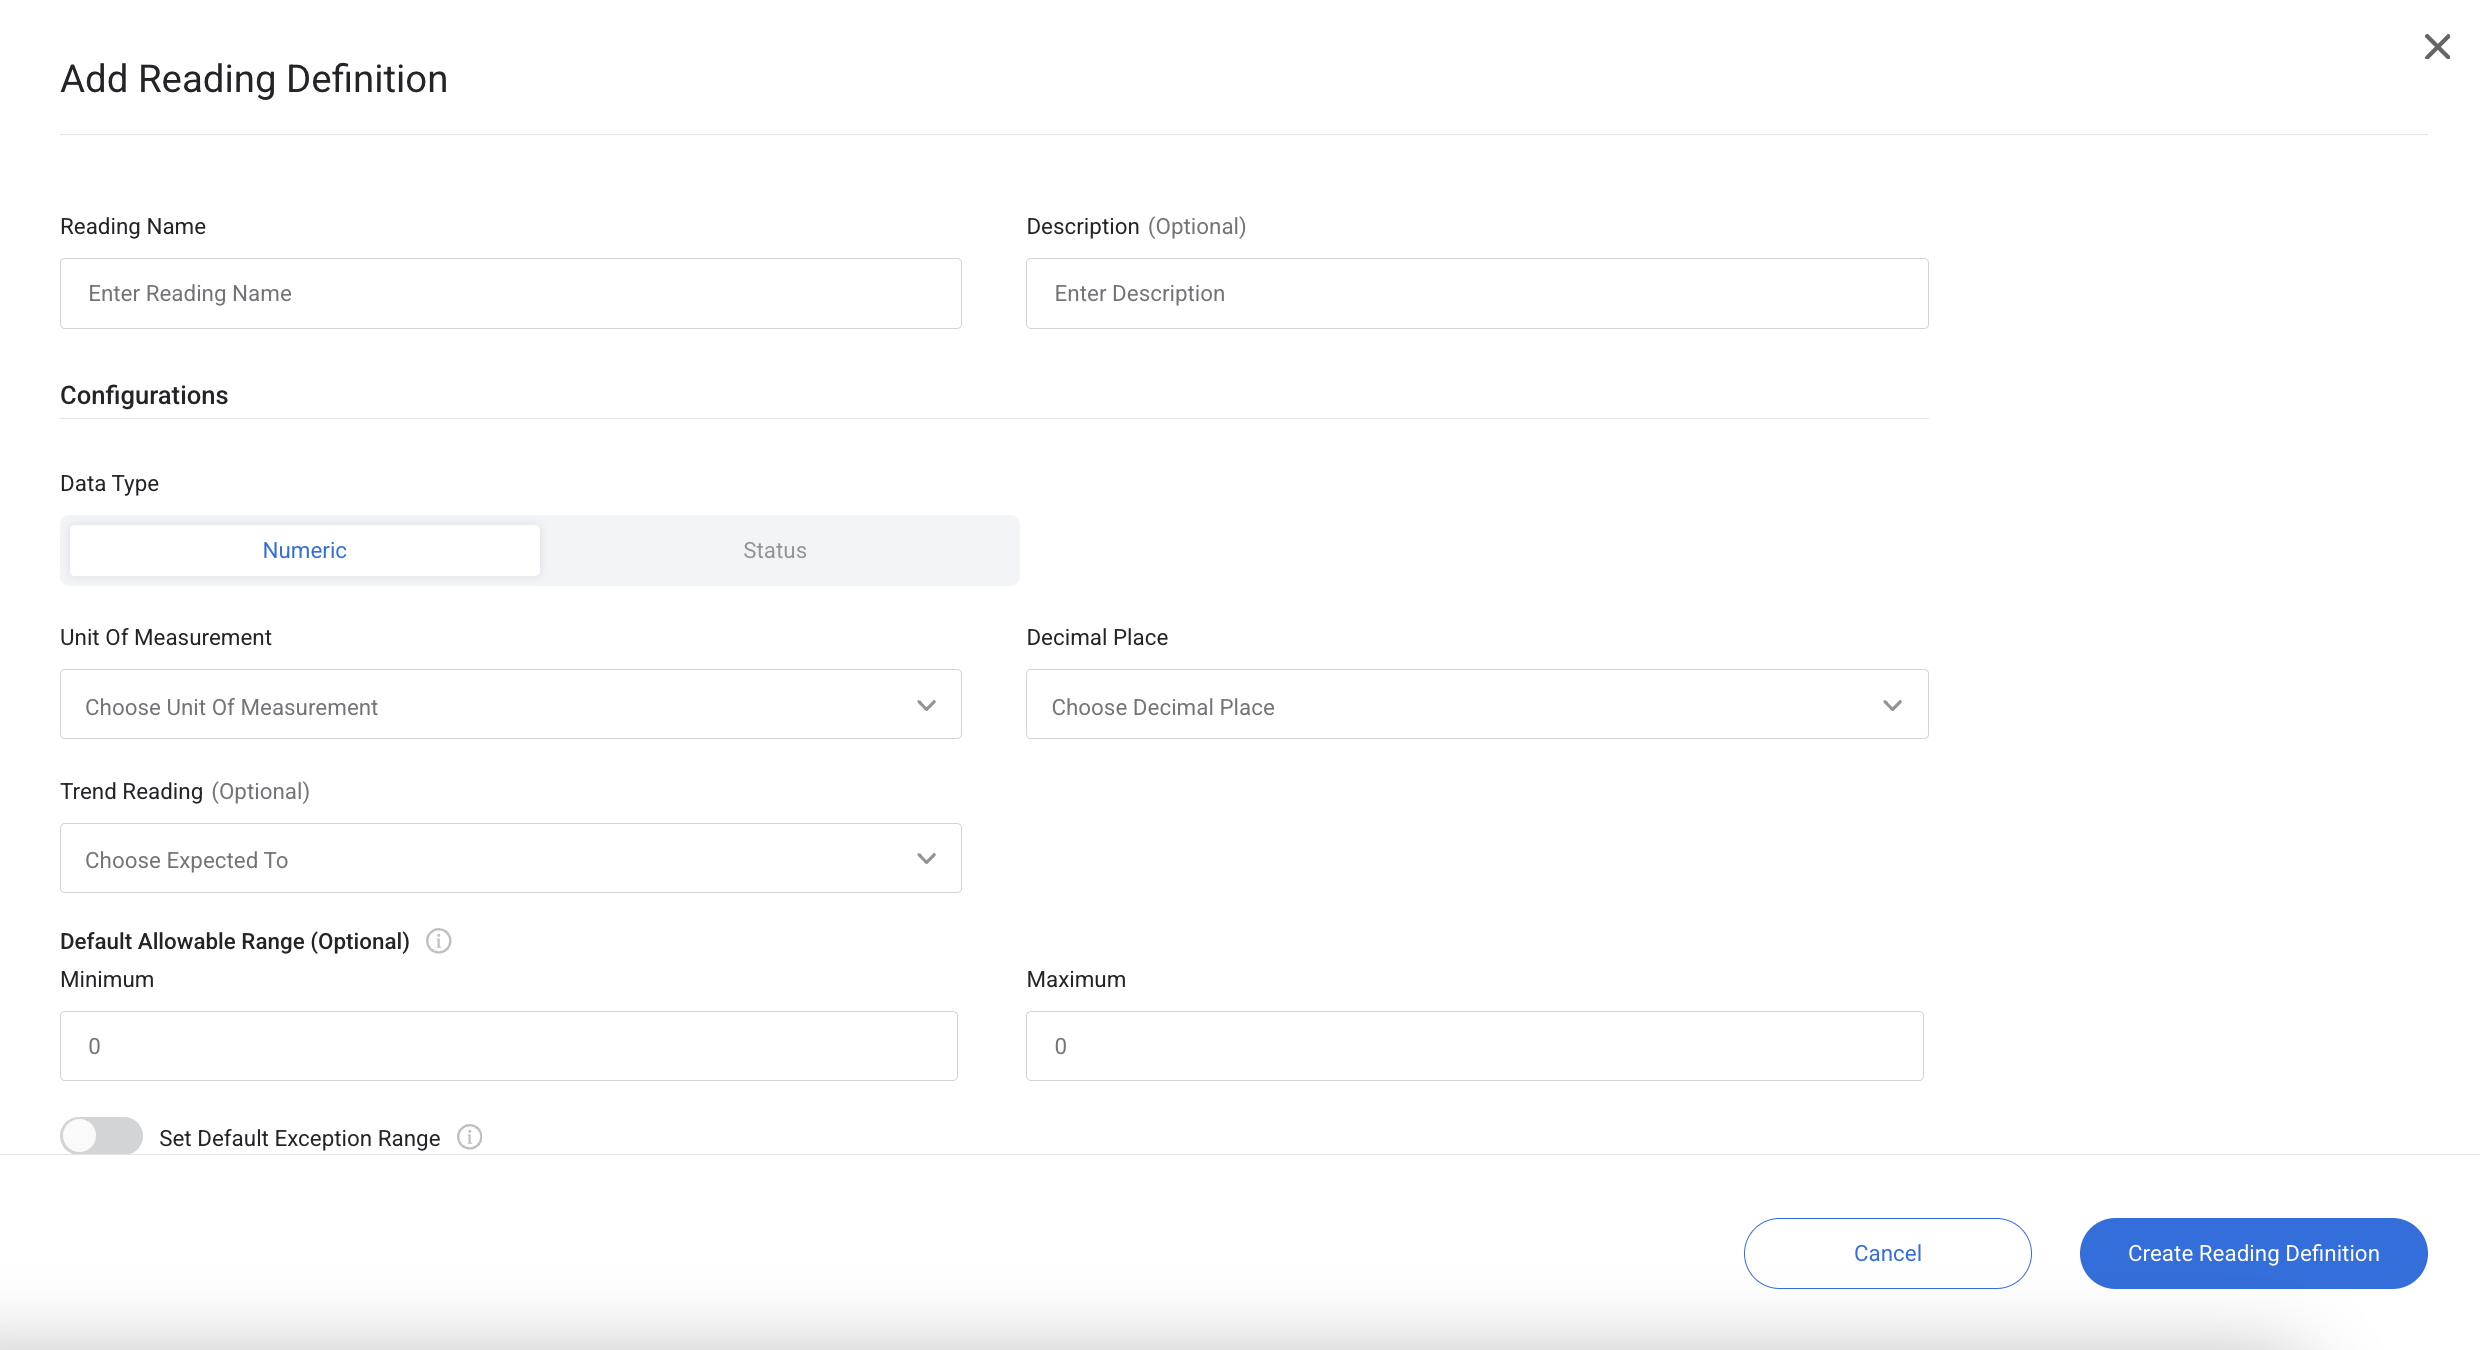This screenshot has height=1350, width=2480.
Task: Click the Trend Reading Optional label
Action: pos(184,791)
